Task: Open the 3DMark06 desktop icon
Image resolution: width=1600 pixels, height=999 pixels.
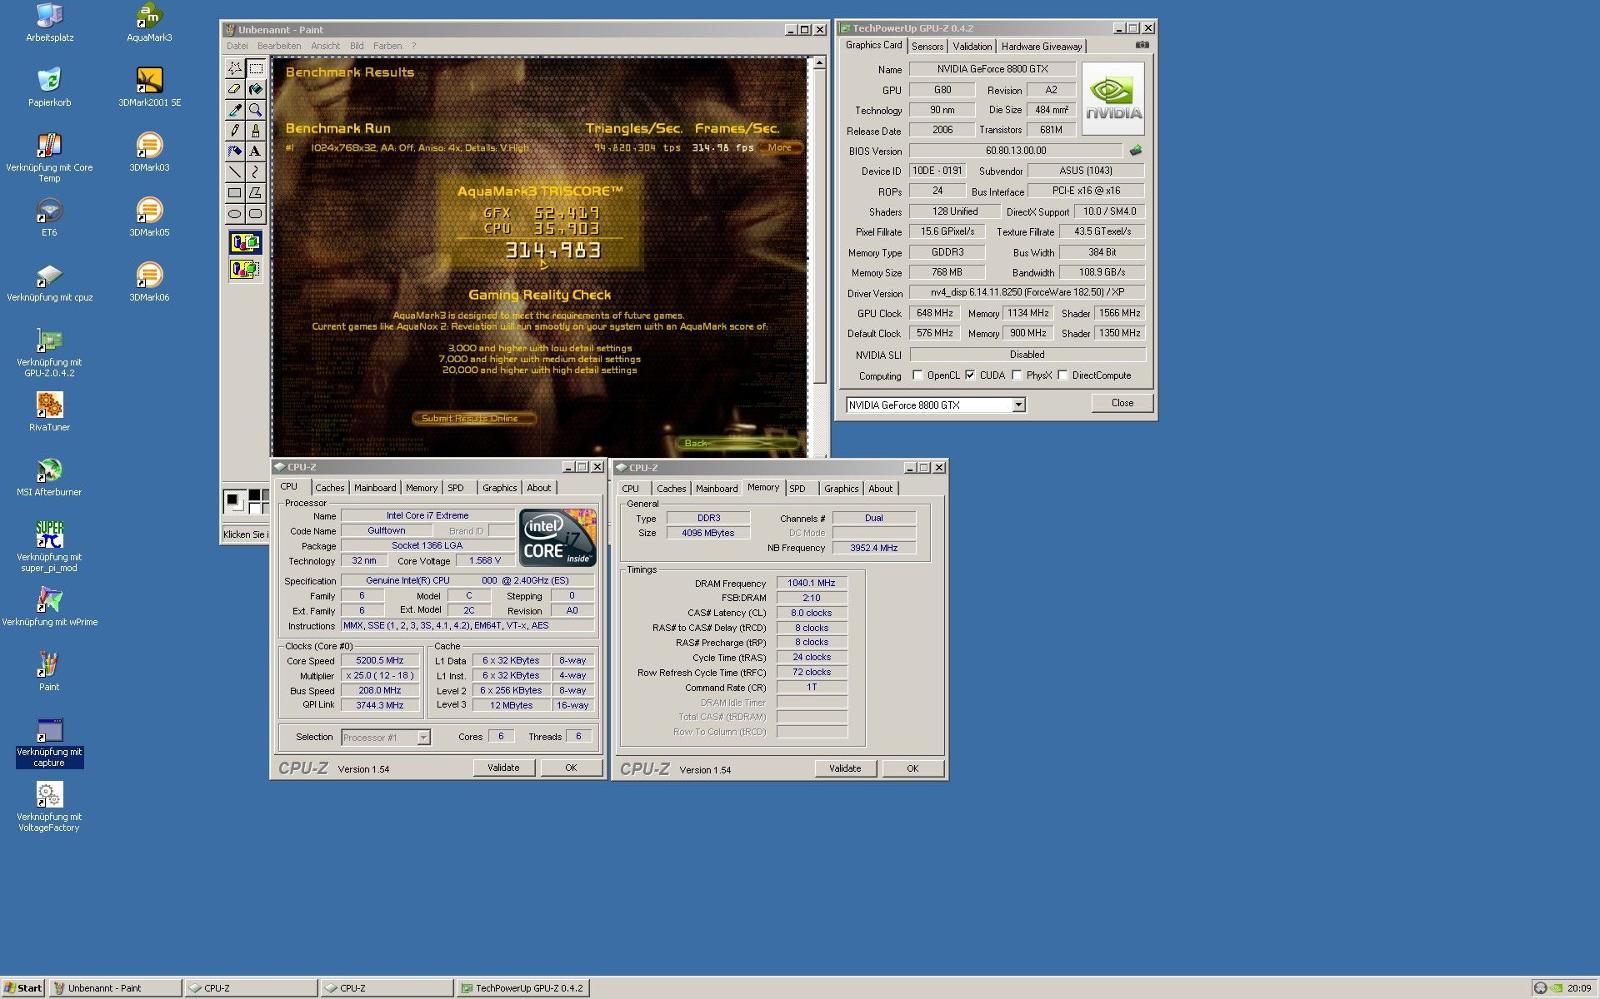Action: pyautogui.click(x=149, y=282)
